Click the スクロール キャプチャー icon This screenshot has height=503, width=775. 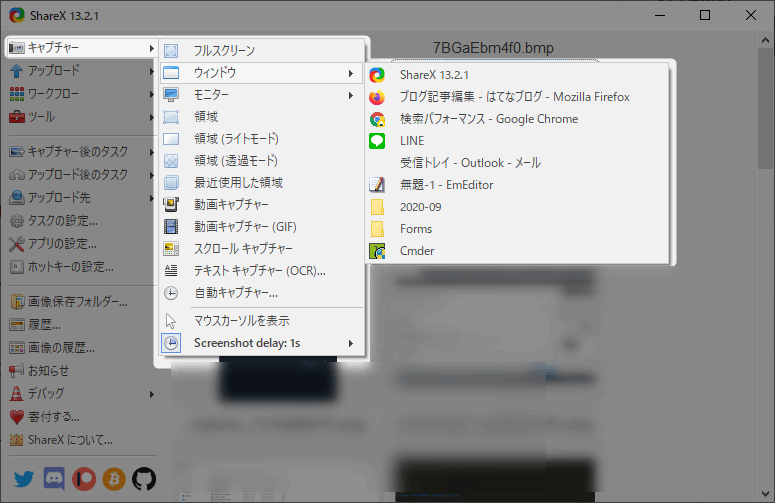[171, 249]
